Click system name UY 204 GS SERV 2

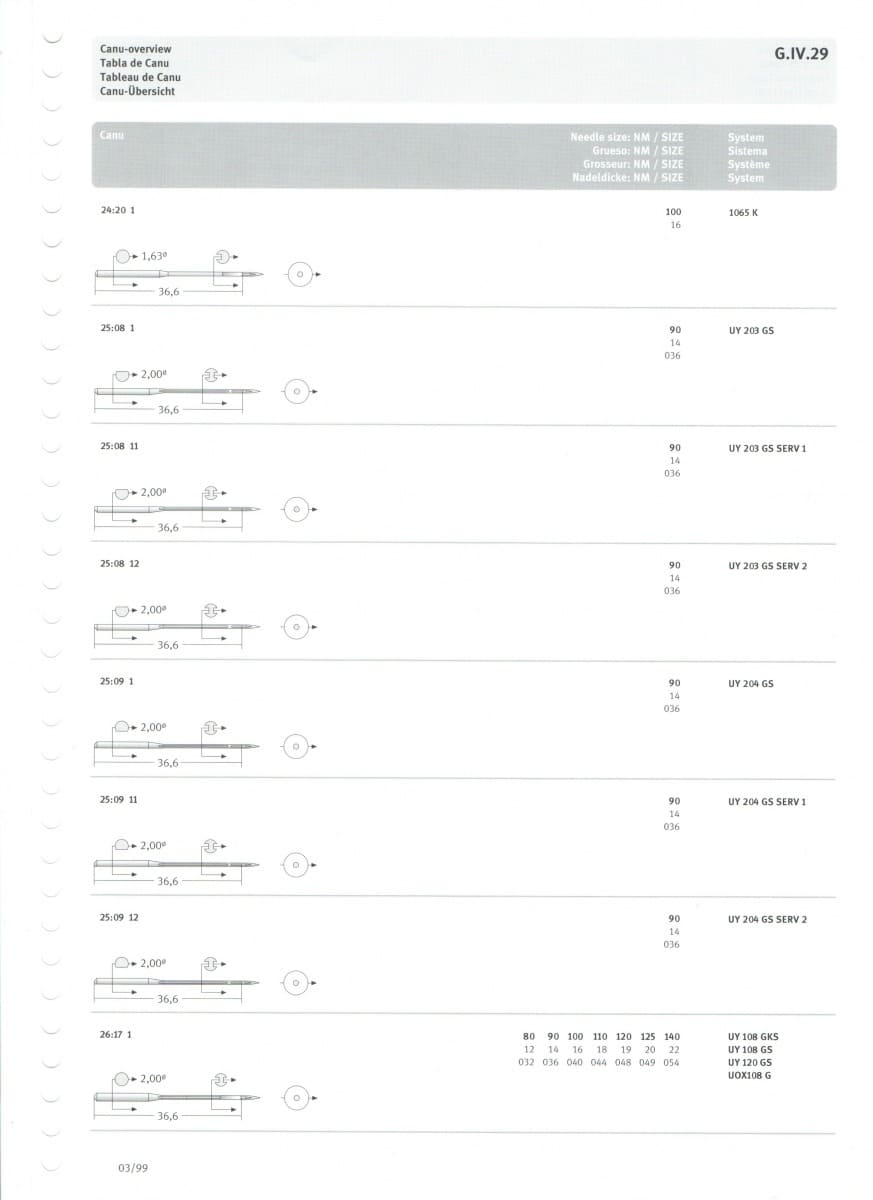[768, 919]
